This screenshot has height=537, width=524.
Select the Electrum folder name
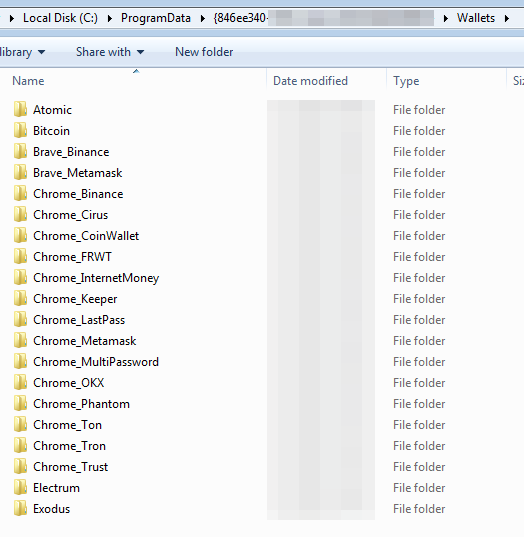[x=56, y=488]
